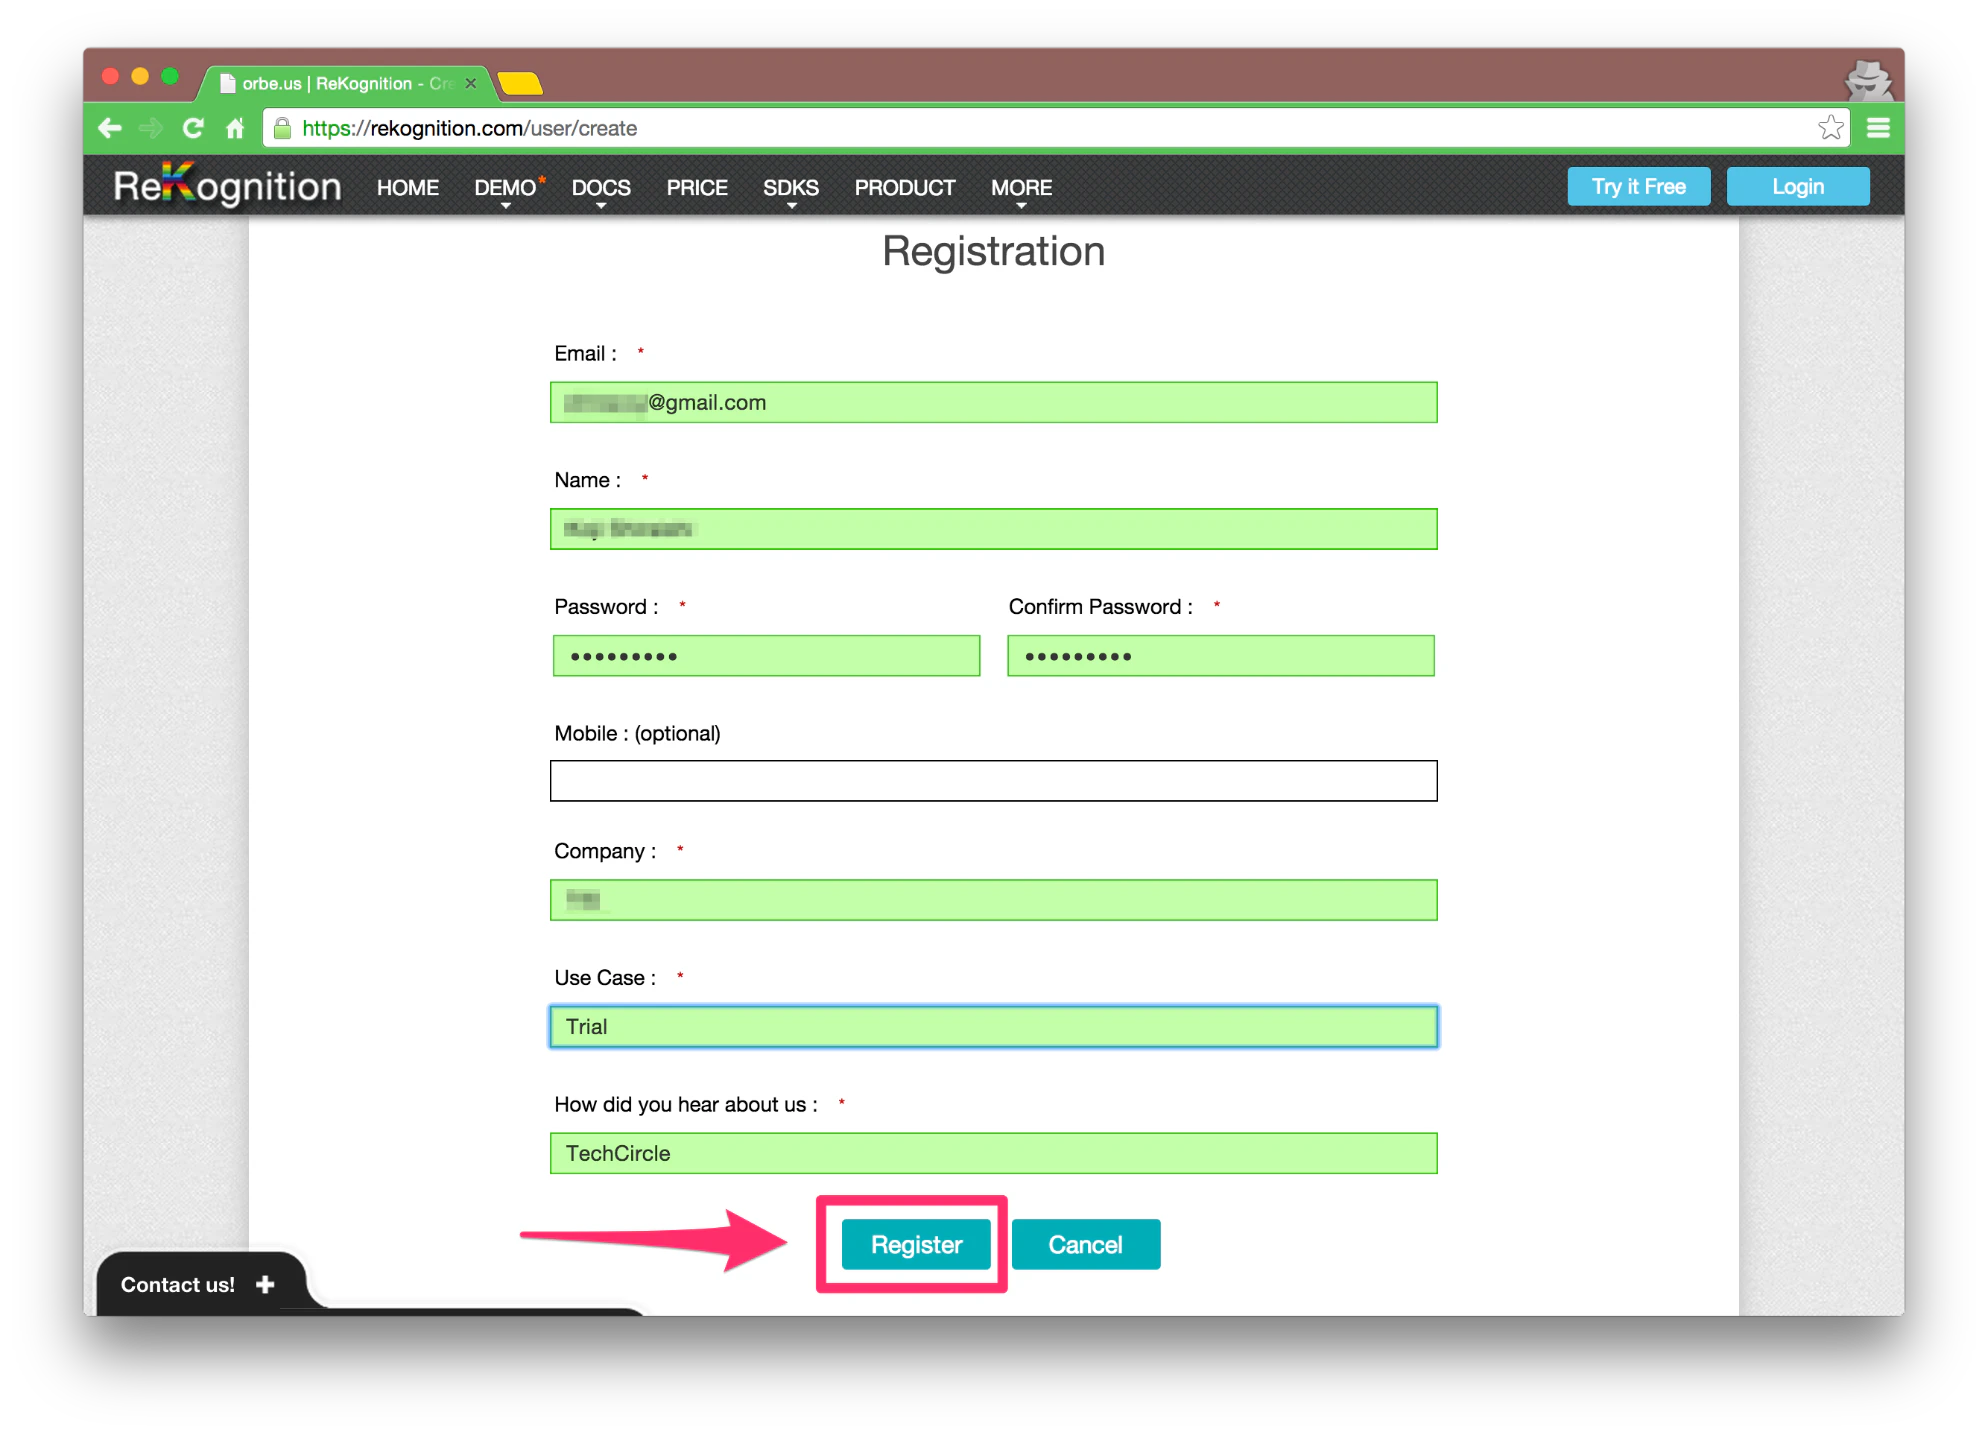Open the PRODUCT nav item

[x=905, y=188]
